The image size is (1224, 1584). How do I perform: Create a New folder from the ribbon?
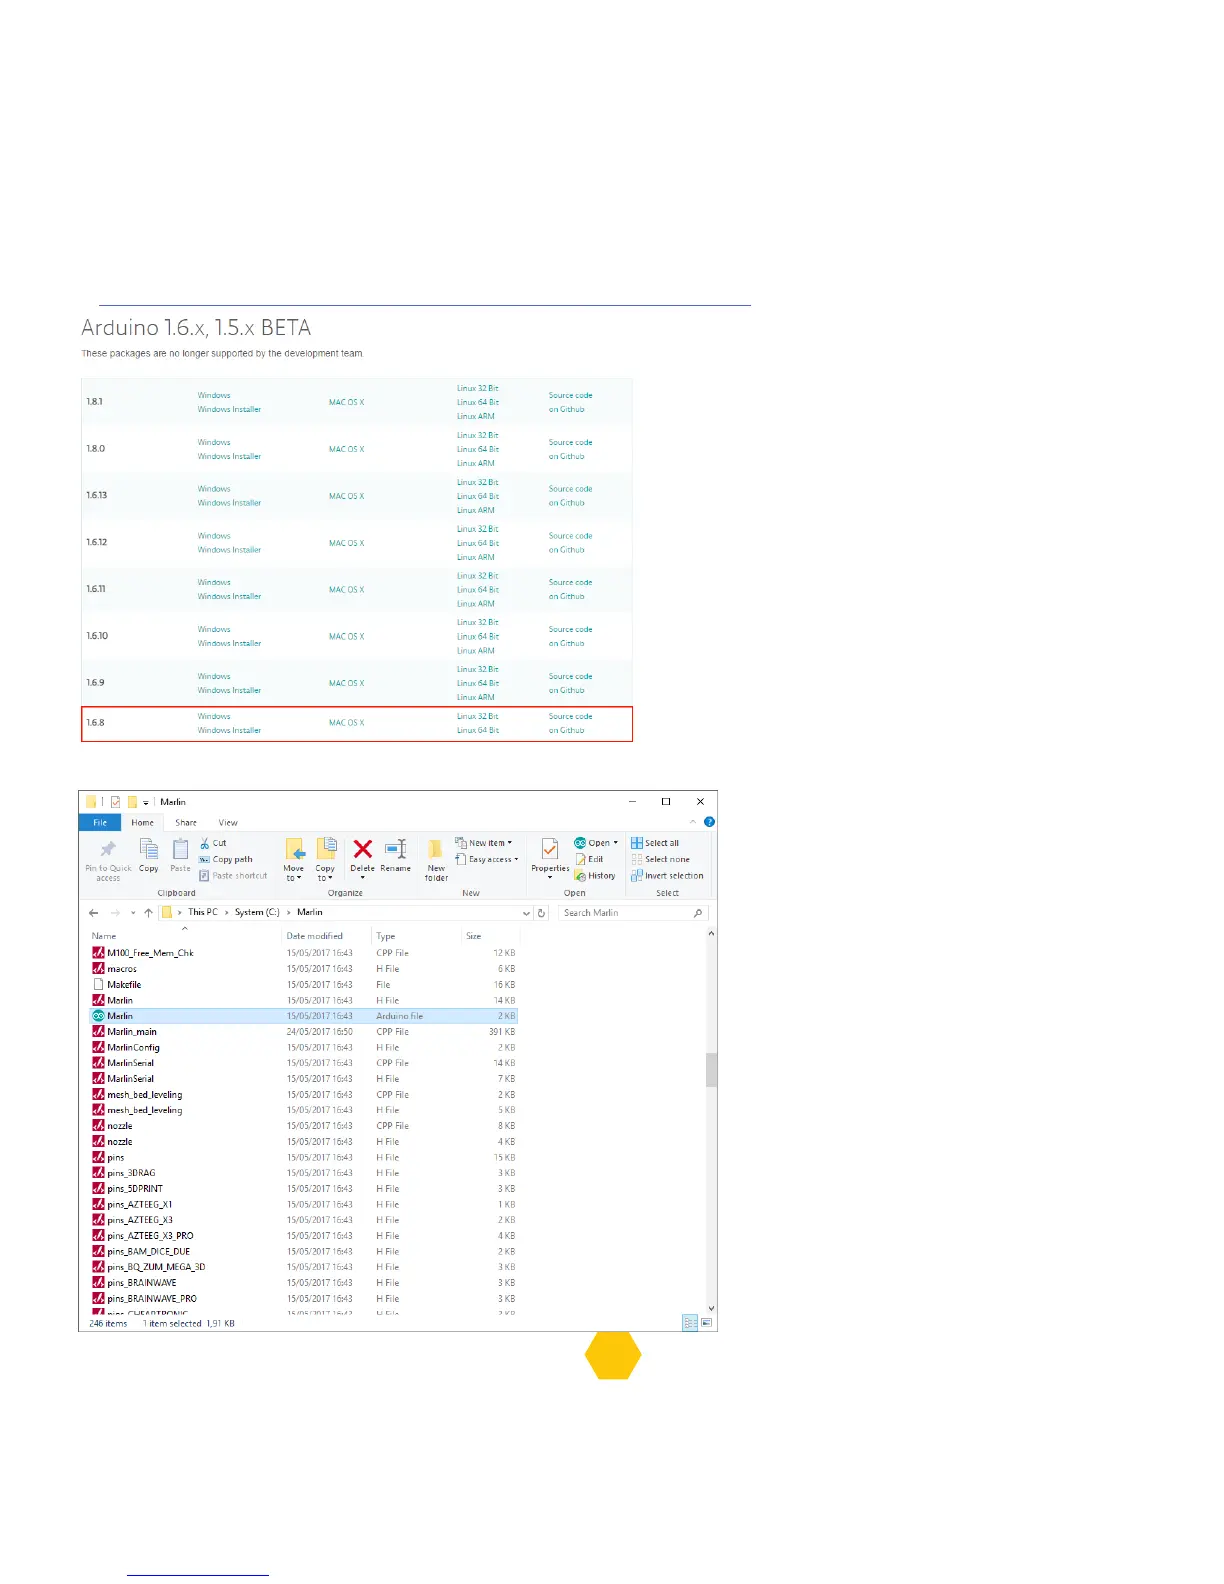click(436, 858)
